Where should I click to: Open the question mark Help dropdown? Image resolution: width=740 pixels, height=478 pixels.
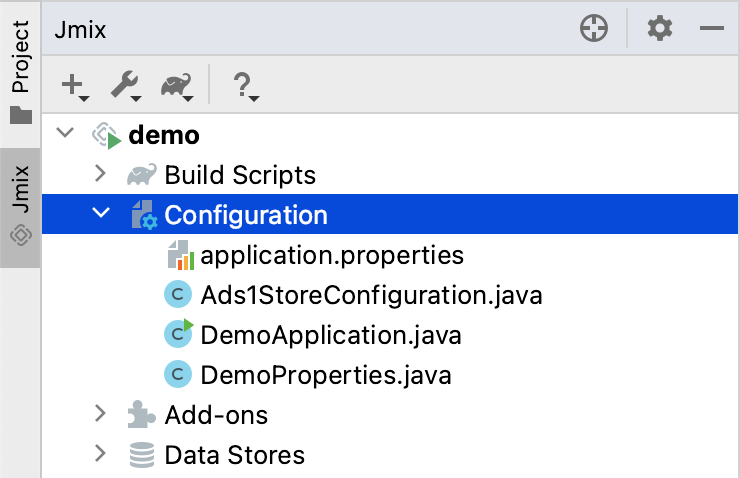coord(245,87)
